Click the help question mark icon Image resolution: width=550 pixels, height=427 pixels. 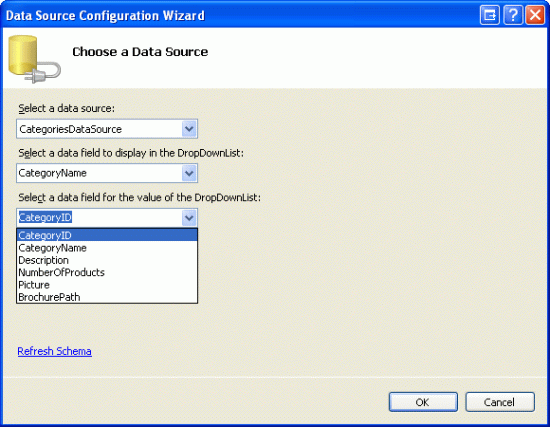pos(512,15)
